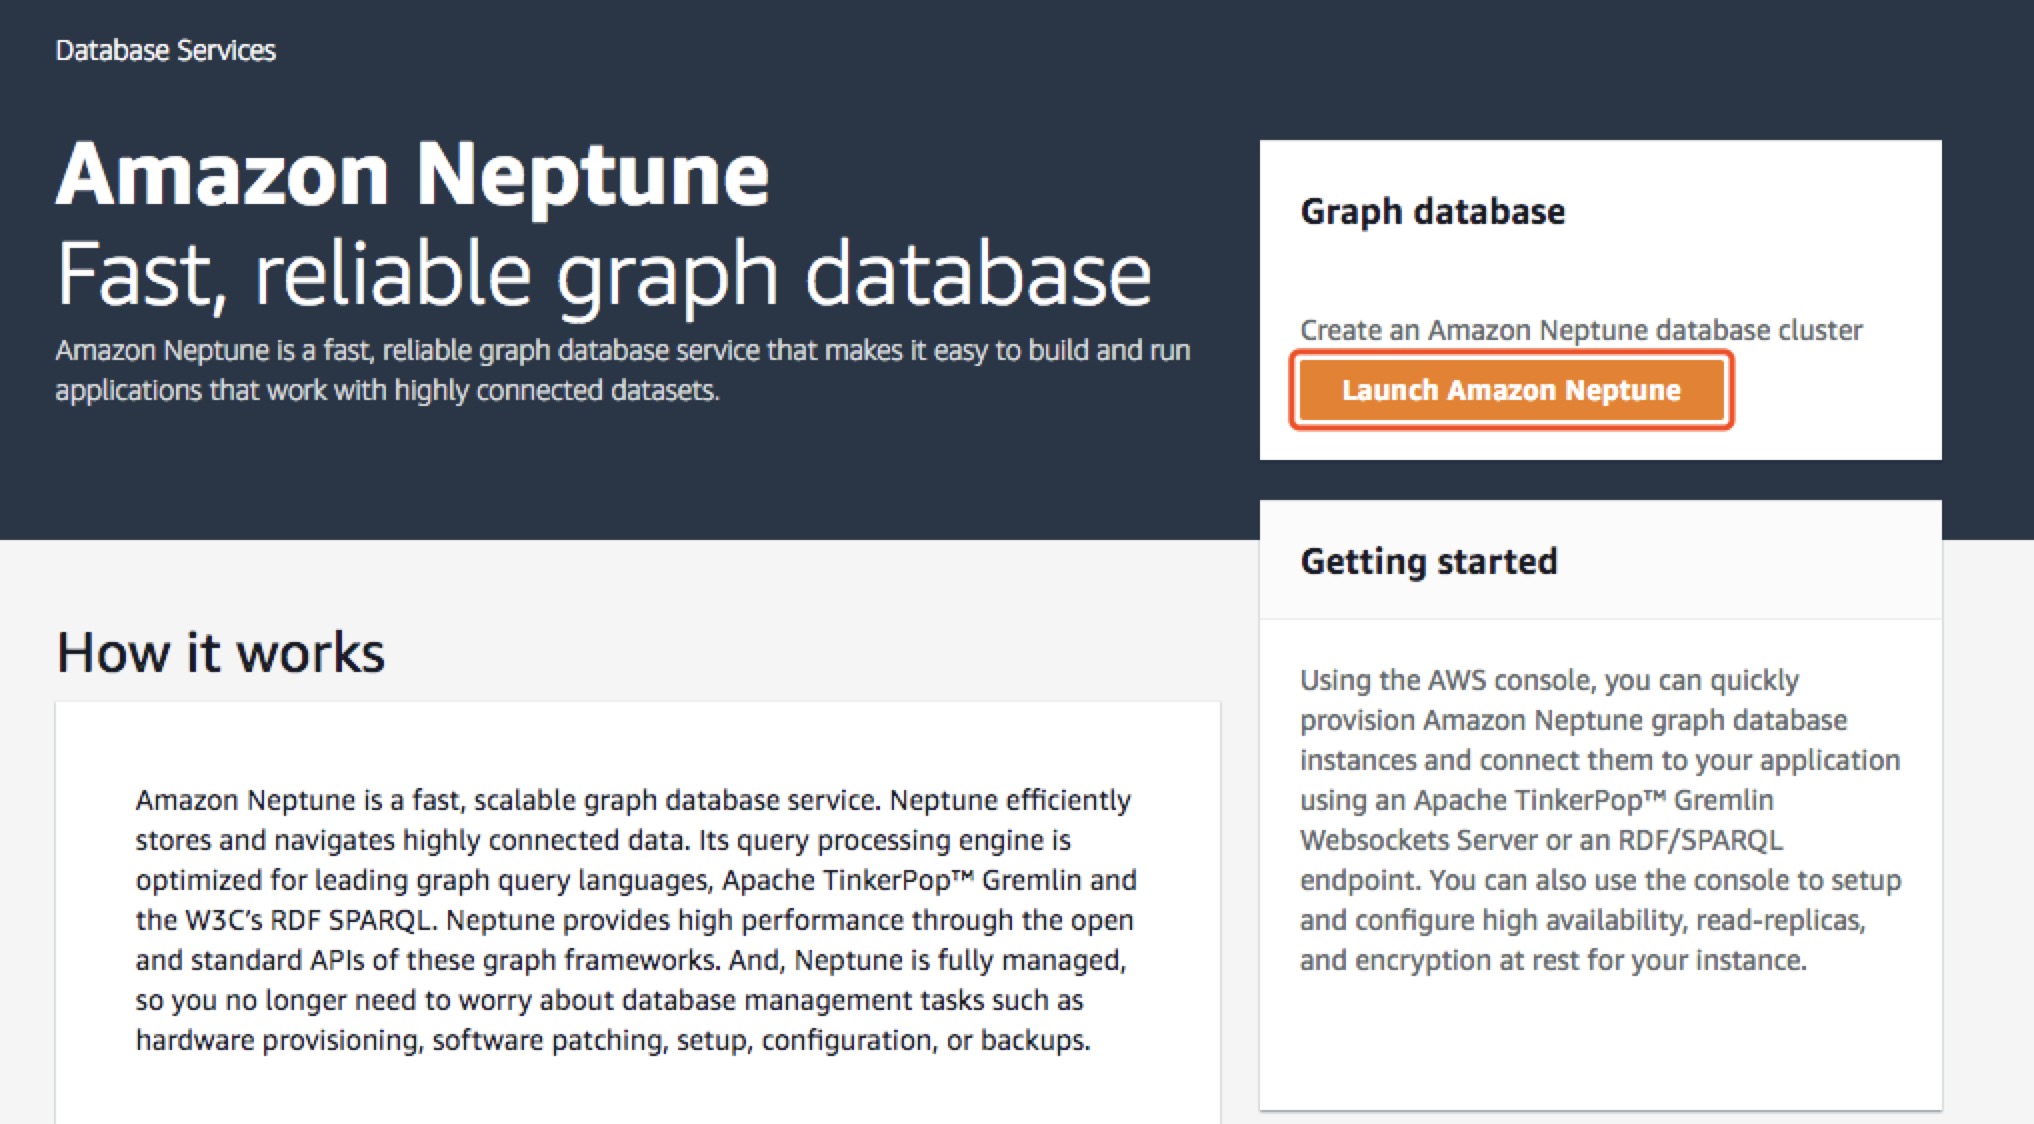
Task: Click read-replicas text in Getting started panel
Action: click(x=1779, y=920)
